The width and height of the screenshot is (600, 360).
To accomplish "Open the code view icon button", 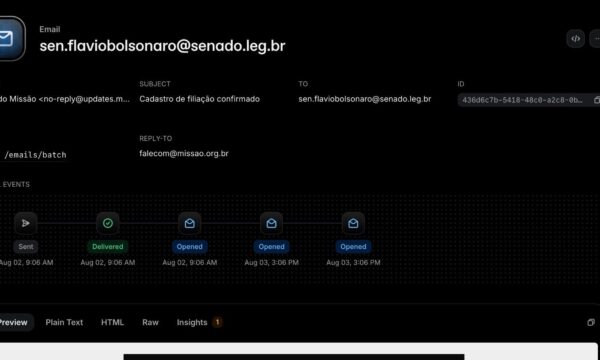I will pos(575,39).
